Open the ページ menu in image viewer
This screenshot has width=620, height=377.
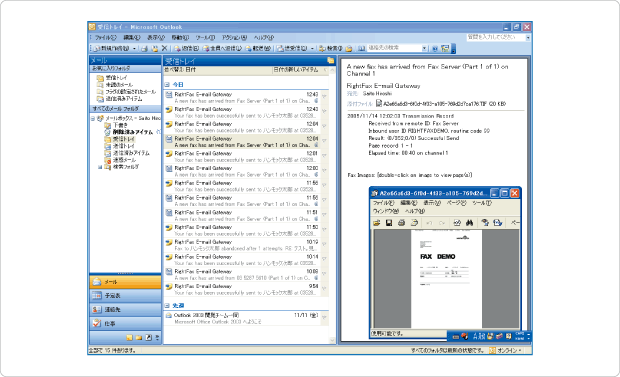coord(456,203)
